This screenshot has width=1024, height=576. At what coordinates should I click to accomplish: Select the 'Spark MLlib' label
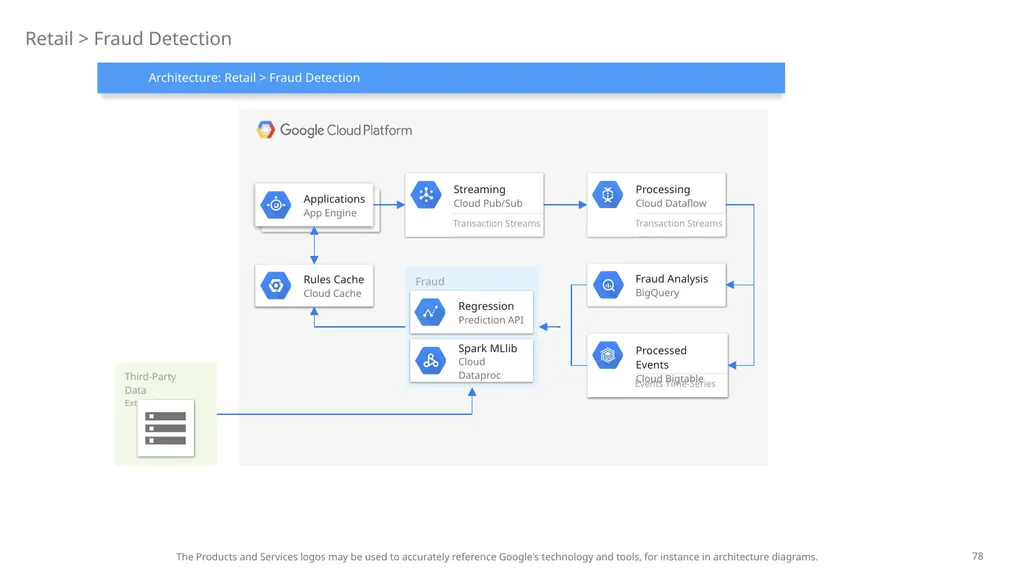(487, 348)
